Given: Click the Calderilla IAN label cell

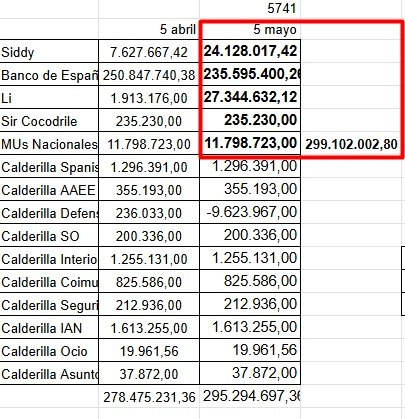Looking at the screenshot, I should [49, 327].
